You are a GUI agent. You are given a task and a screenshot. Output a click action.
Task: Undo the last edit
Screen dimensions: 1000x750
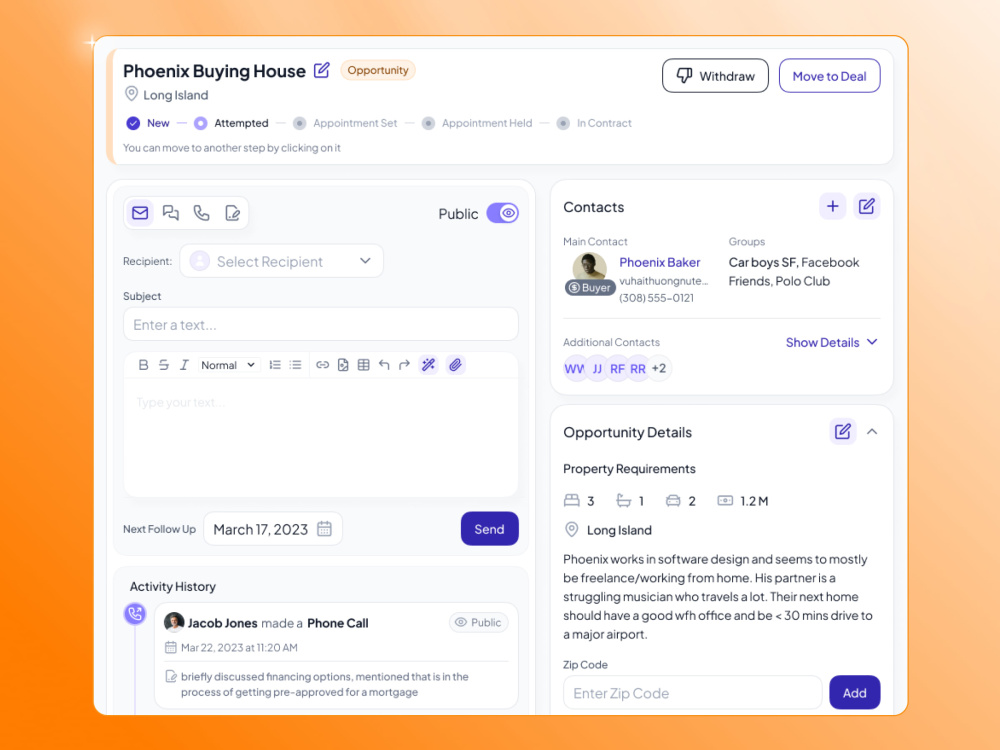384,365
